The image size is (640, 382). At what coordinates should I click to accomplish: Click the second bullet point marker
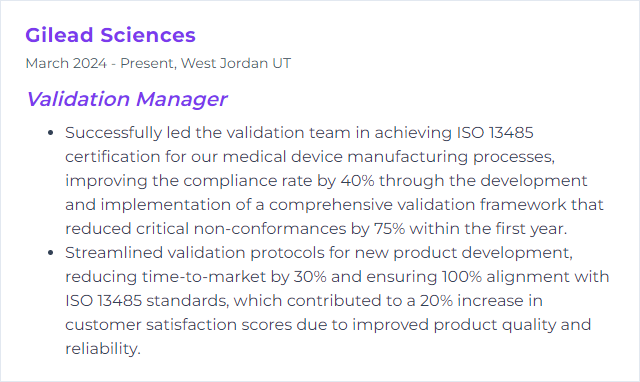click(51, 253)
